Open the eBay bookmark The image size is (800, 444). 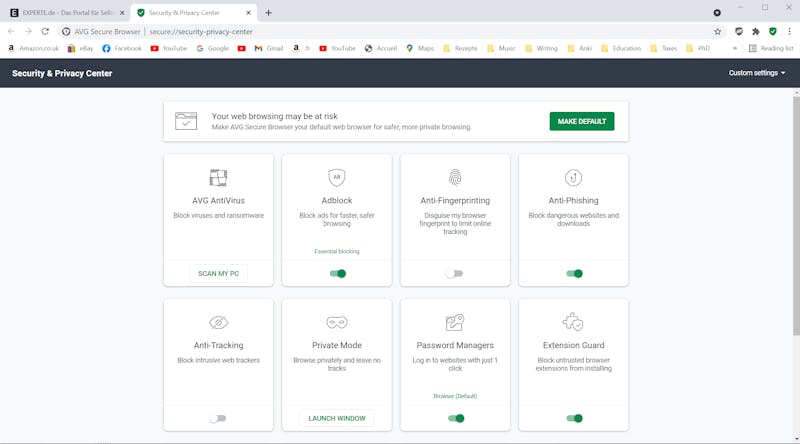click(x=81, y=48)
